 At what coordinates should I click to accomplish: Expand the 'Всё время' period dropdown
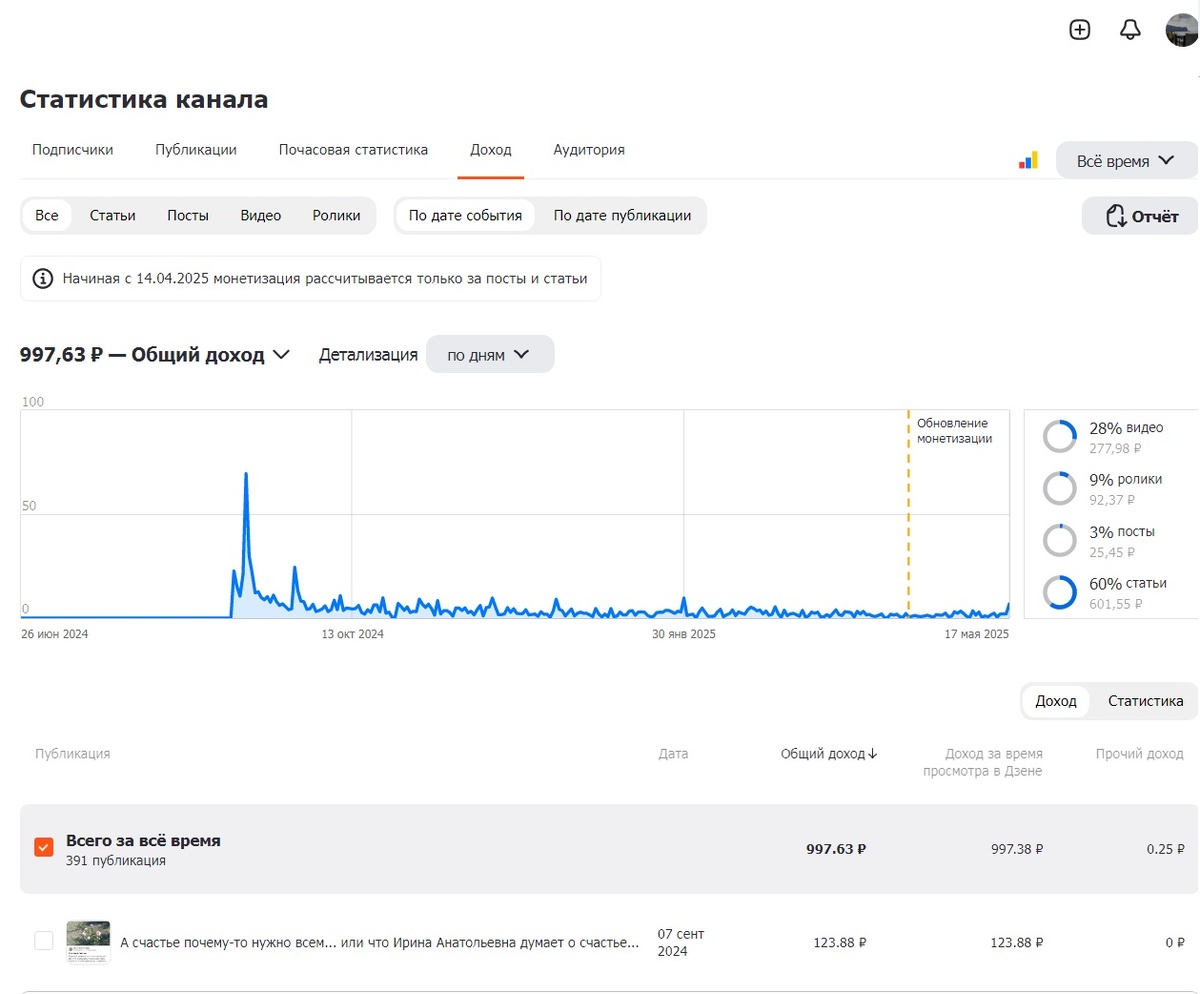pos(1126,160)
